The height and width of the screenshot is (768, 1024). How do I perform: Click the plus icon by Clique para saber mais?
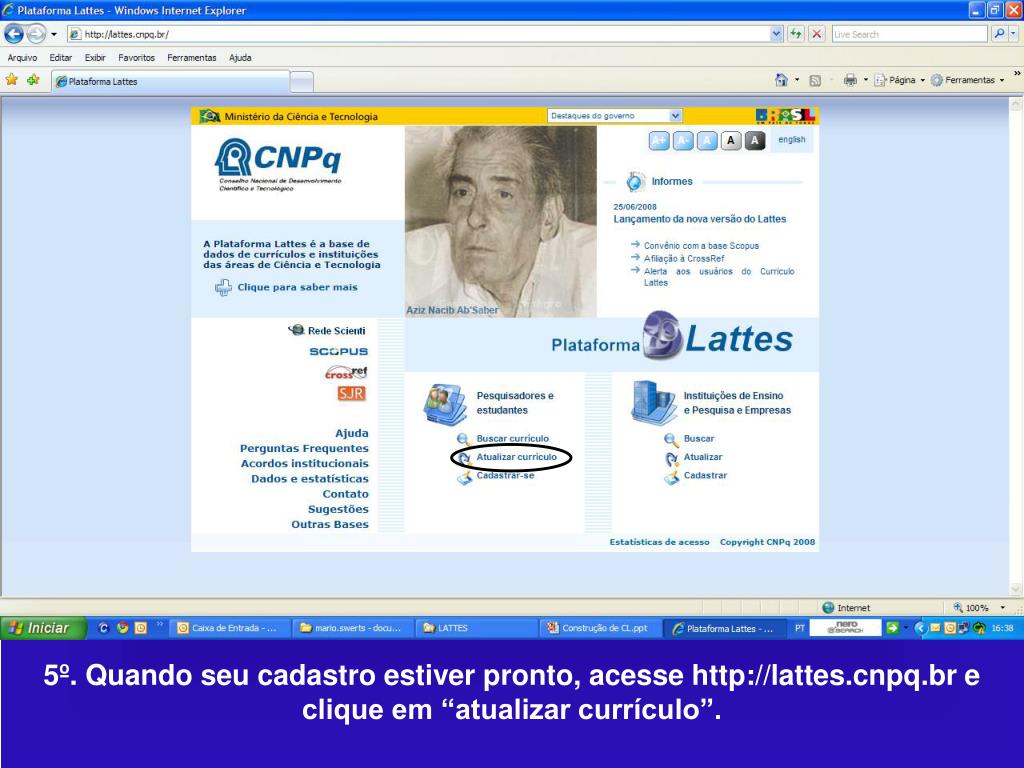223,287
